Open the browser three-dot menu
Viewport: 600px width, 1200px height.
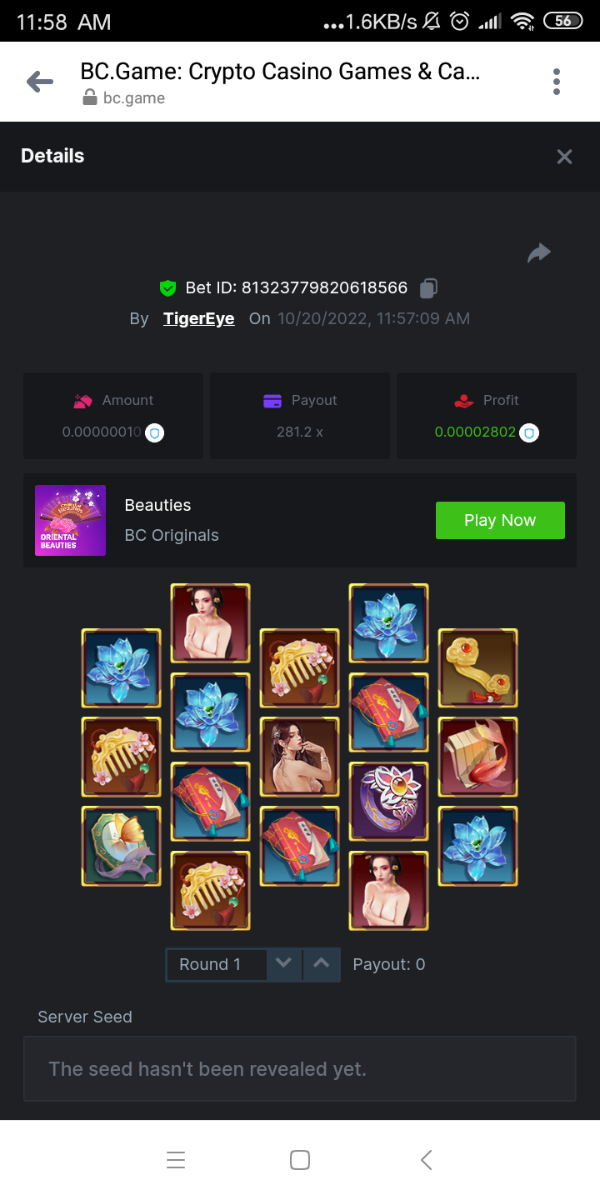click(556, 82)
